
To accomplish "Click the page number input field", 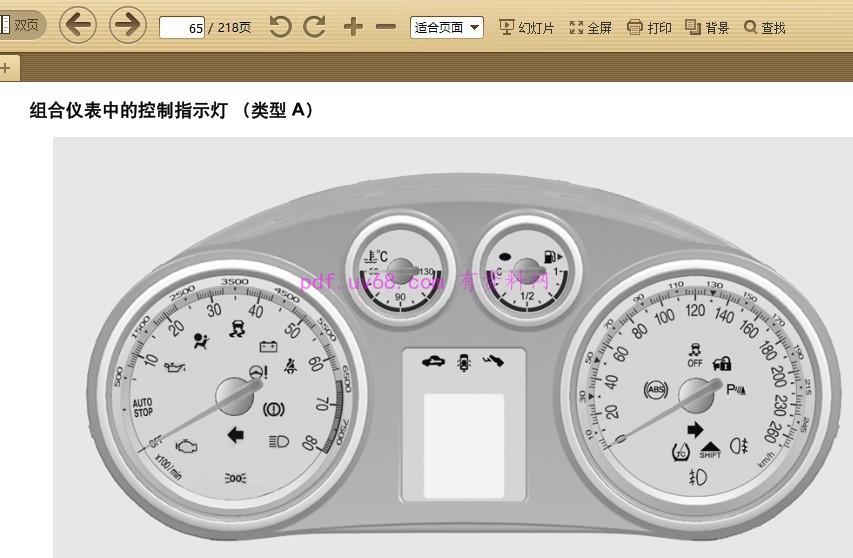I will click(182, 28).
